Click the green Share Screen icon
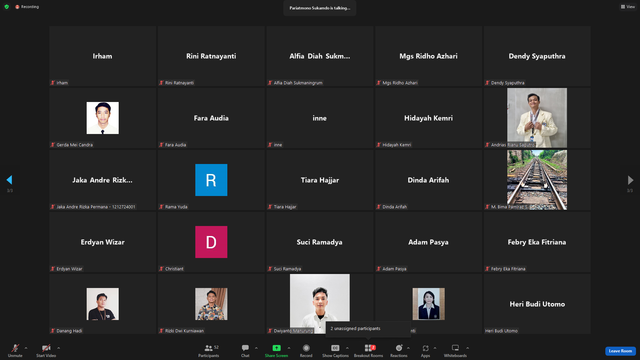 [276, 348]
